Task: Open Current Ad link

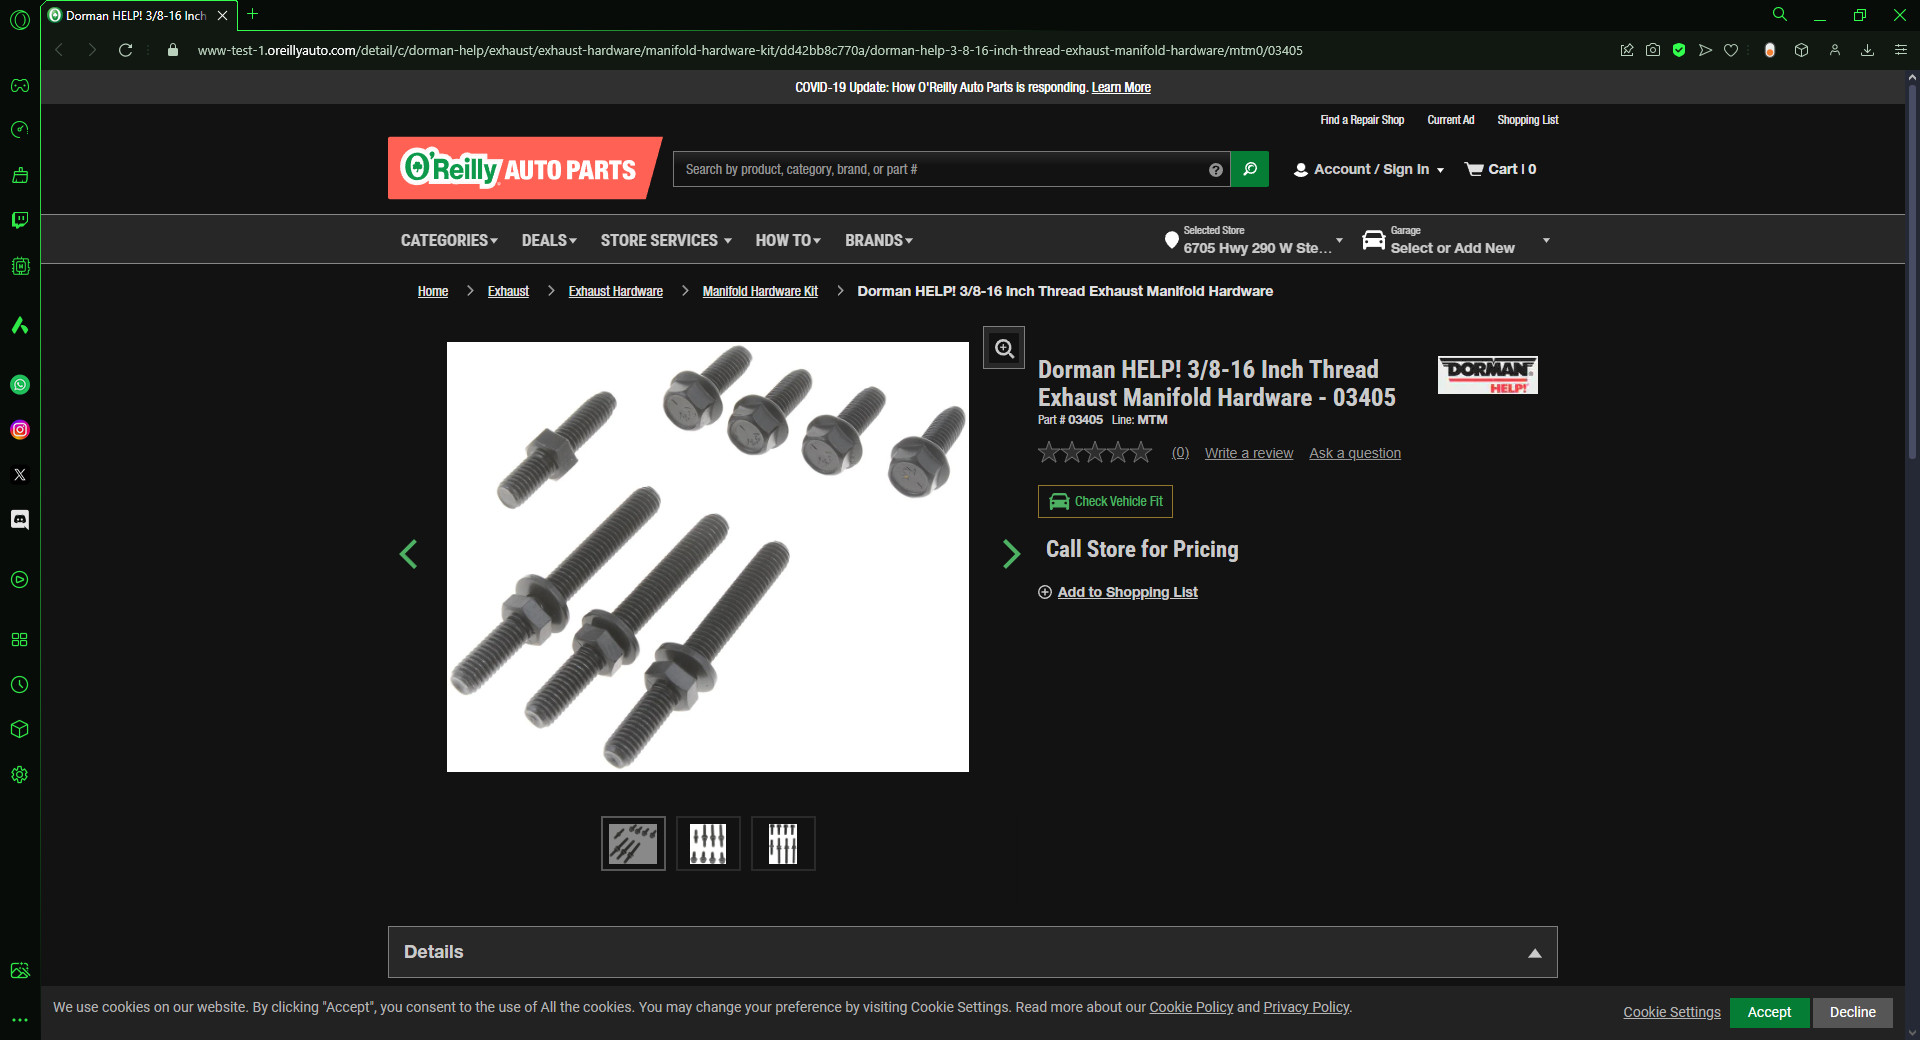Action: (1451, 120)
